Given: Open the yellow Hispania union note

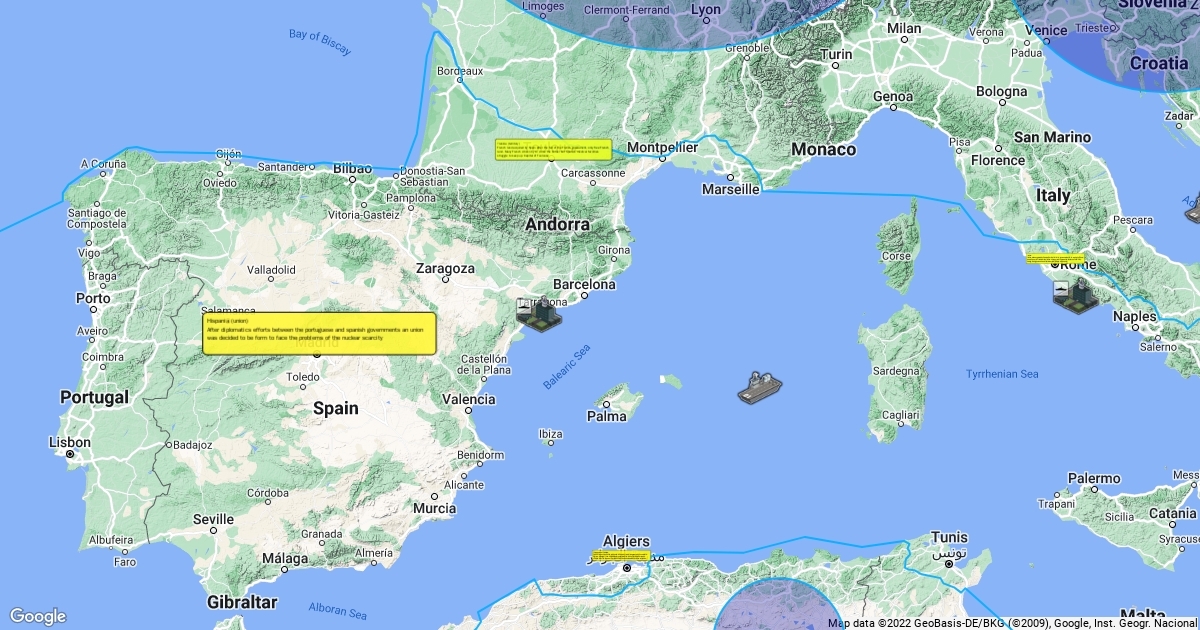Looking at the screenshot, I should 320,333.
